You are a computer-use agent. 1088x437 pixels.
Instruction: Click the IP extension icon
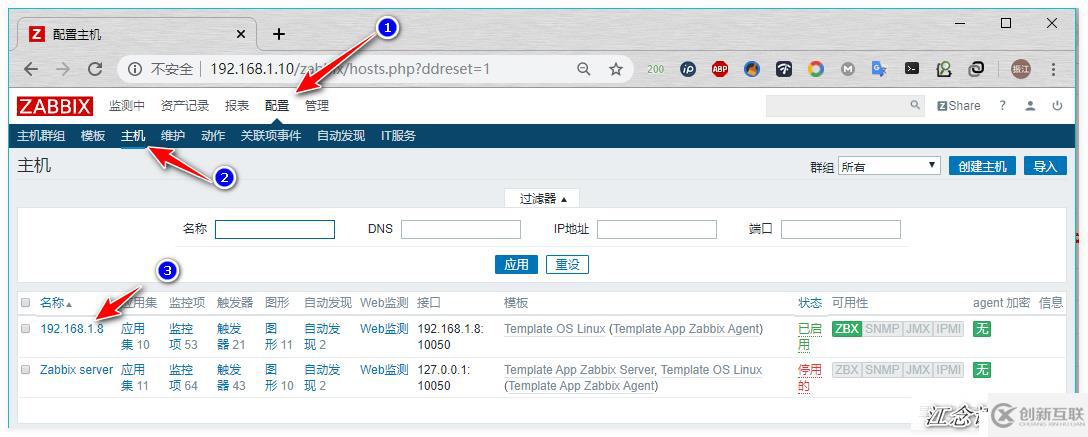(x=688, y=69)
